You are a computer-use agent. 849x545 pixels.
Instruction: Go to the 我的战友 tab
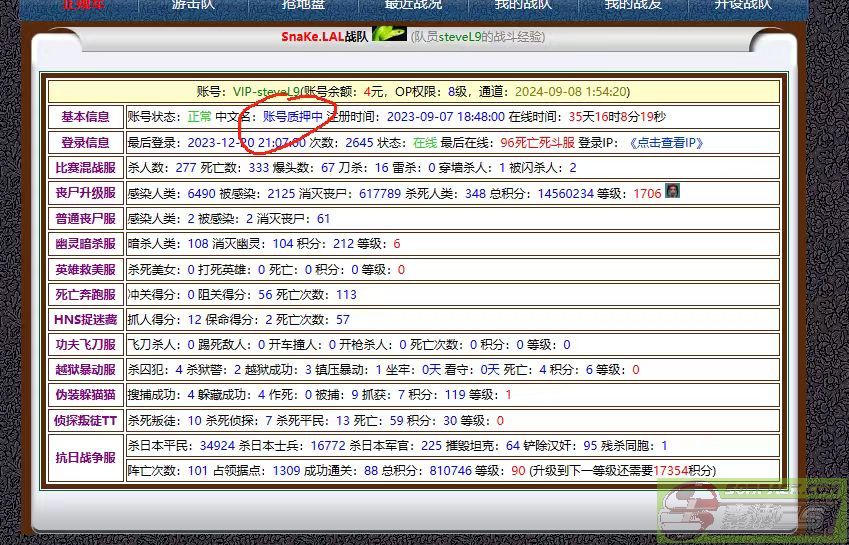[x=632, y=5]
